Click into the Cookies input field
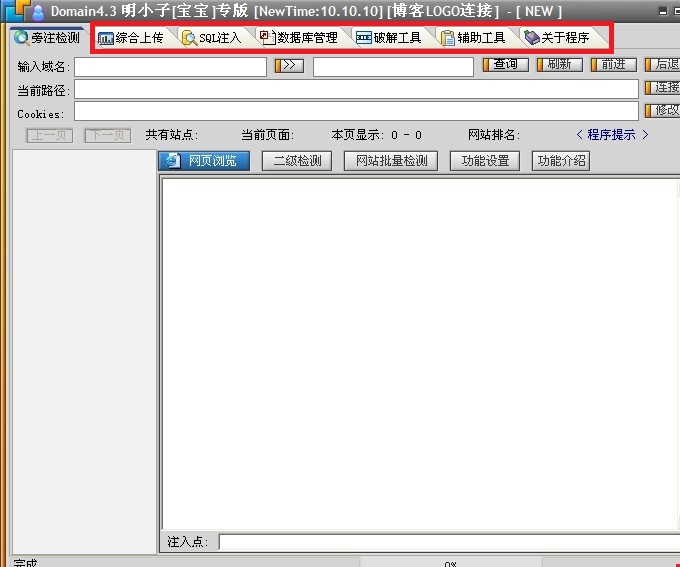The width and height of the screenshot is (680, 567). tap(355, 112)
